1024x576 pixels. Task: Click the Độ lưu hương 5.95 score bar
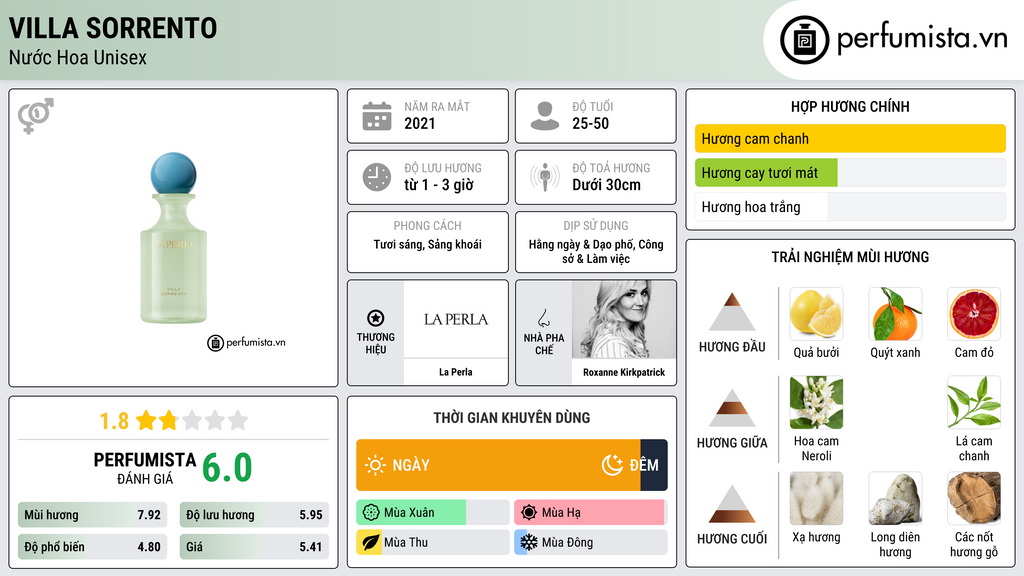click(x=254, y=515)
